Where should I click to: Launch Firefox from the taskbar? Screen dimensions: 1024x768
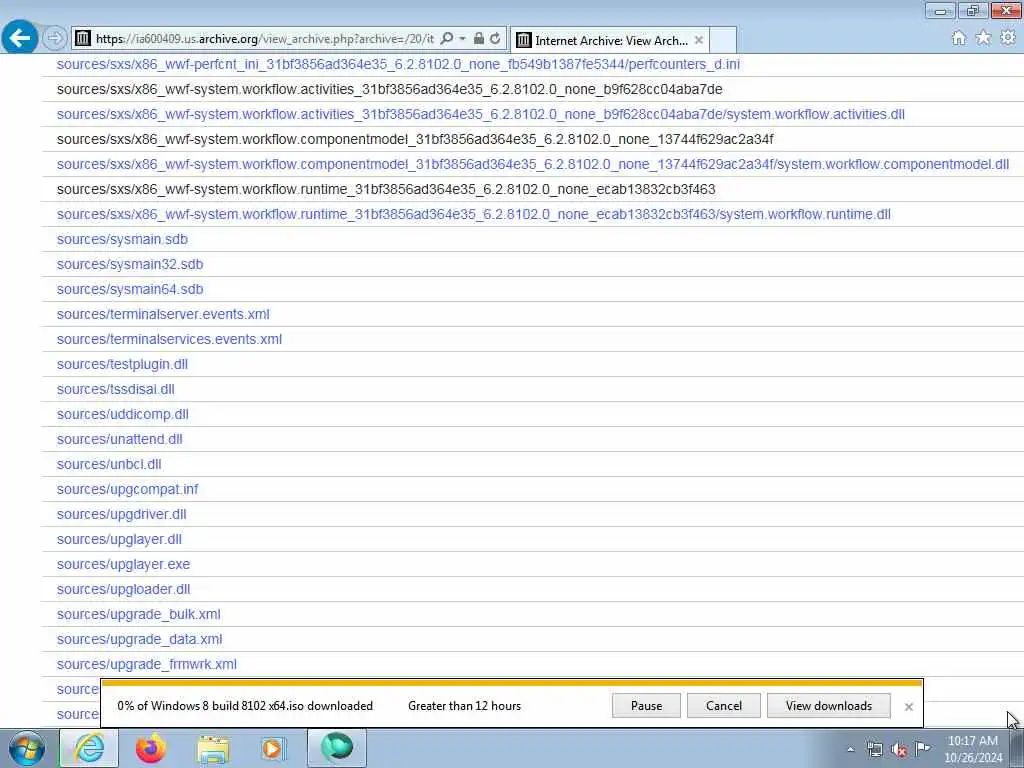(150, 748)
